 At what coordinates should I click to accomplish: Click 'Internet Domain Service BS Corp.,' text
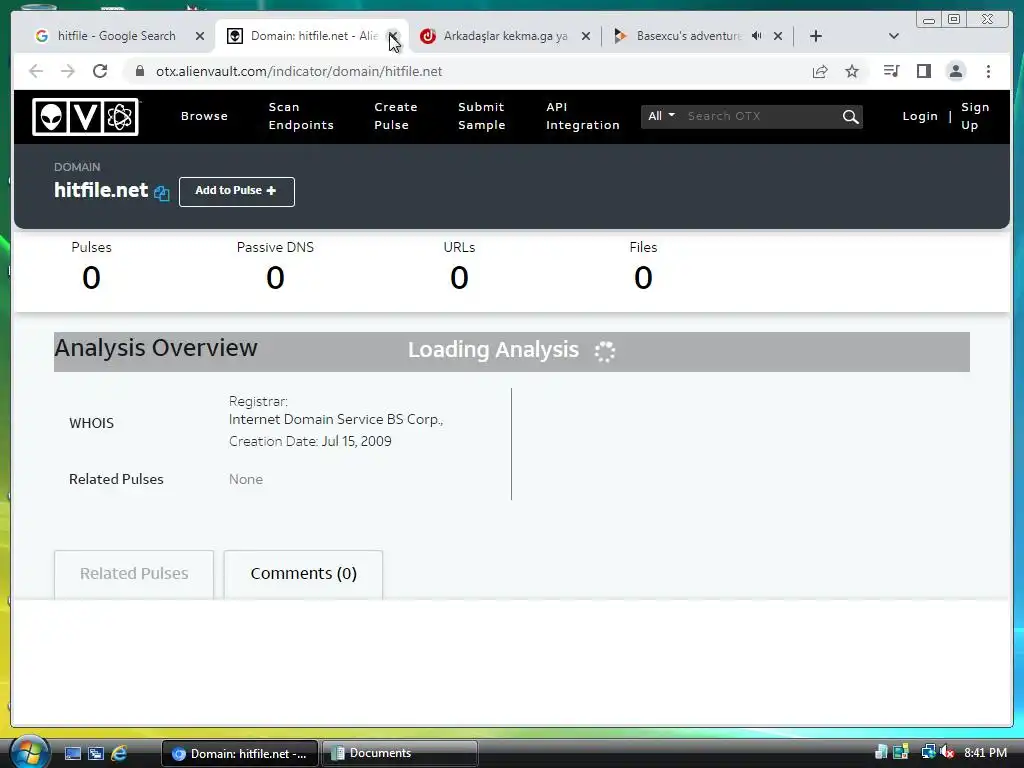point(336,420)
